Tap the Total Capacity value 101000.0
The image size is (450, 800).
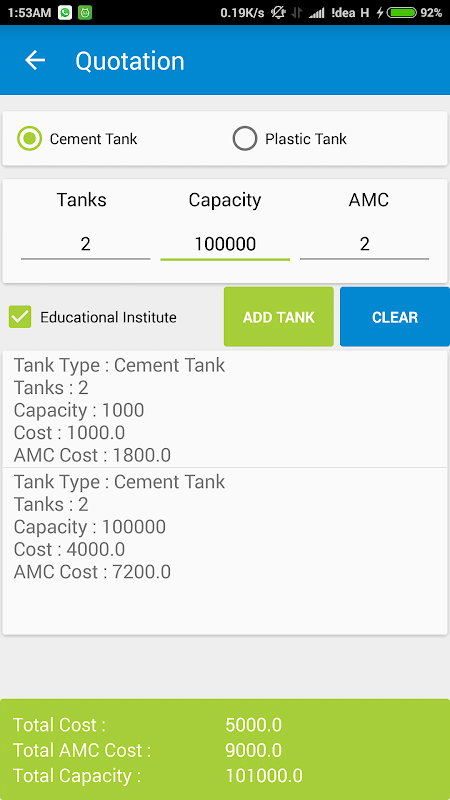pyautogui.click(x=264, y=776)
